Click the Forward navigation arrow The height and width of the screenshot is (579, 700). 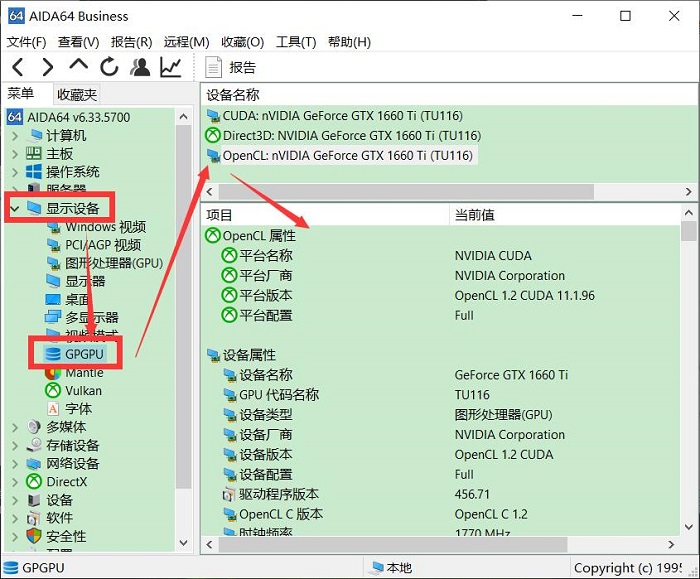tap(47, 67)
